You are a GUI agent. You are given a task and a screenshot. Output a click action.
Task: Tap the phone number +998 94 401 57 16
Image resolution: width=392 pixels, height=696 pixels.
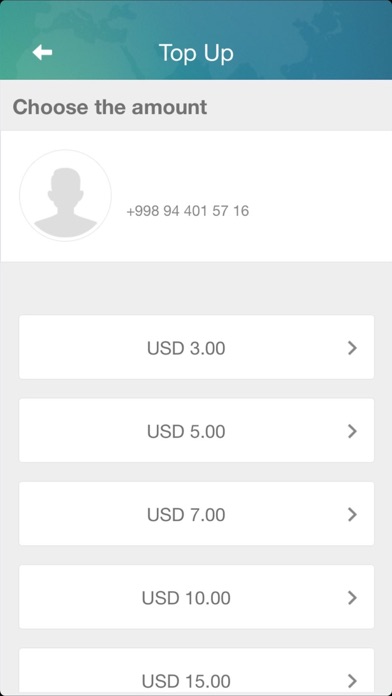click(188, 211)
